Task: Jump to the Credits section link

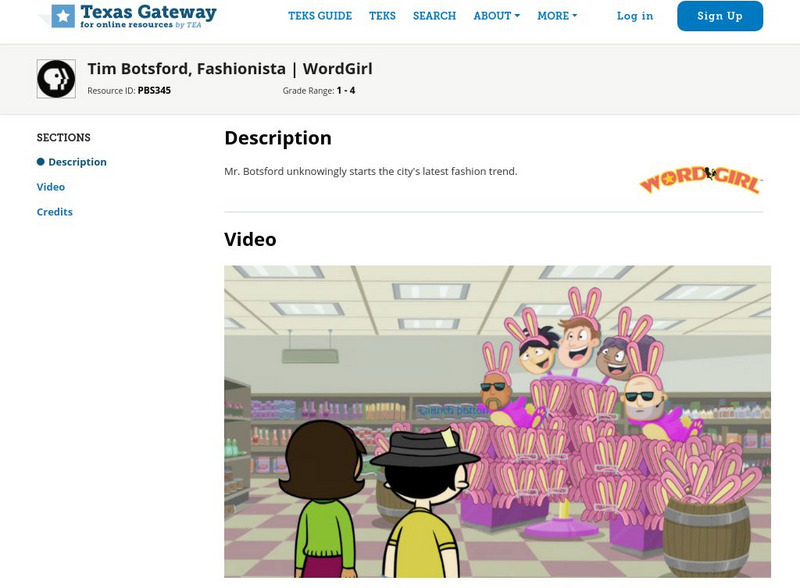Action: click(55, 212)
